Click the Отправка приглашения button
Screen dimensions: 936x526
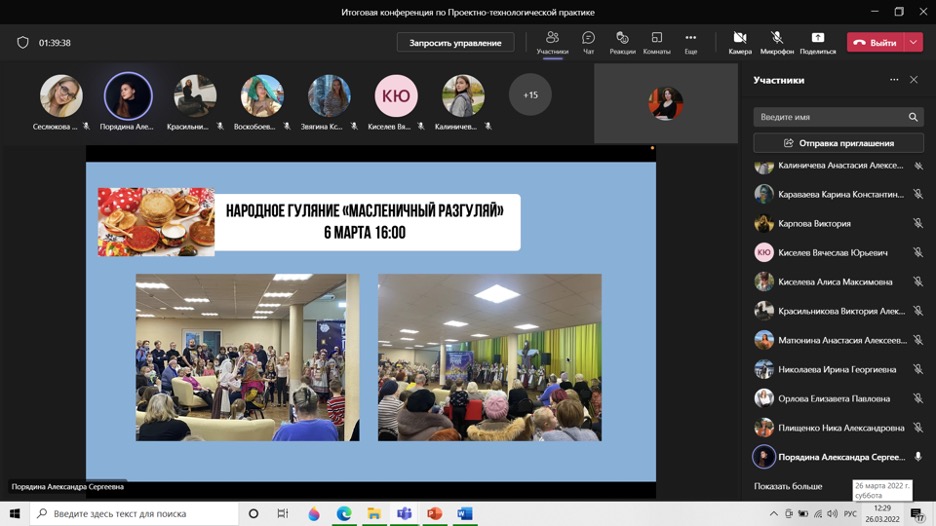tap(838, 143)
